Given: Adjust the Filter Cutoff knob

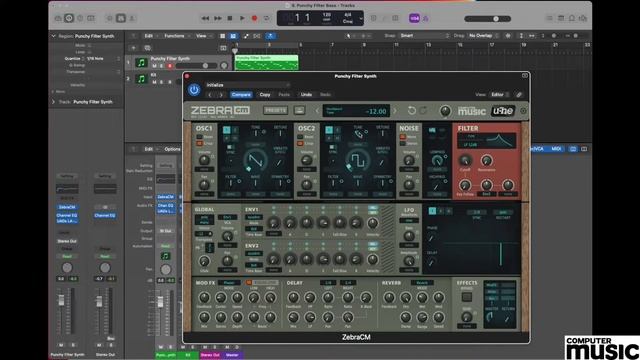Looking at the screenshot, I should point(465,160).
